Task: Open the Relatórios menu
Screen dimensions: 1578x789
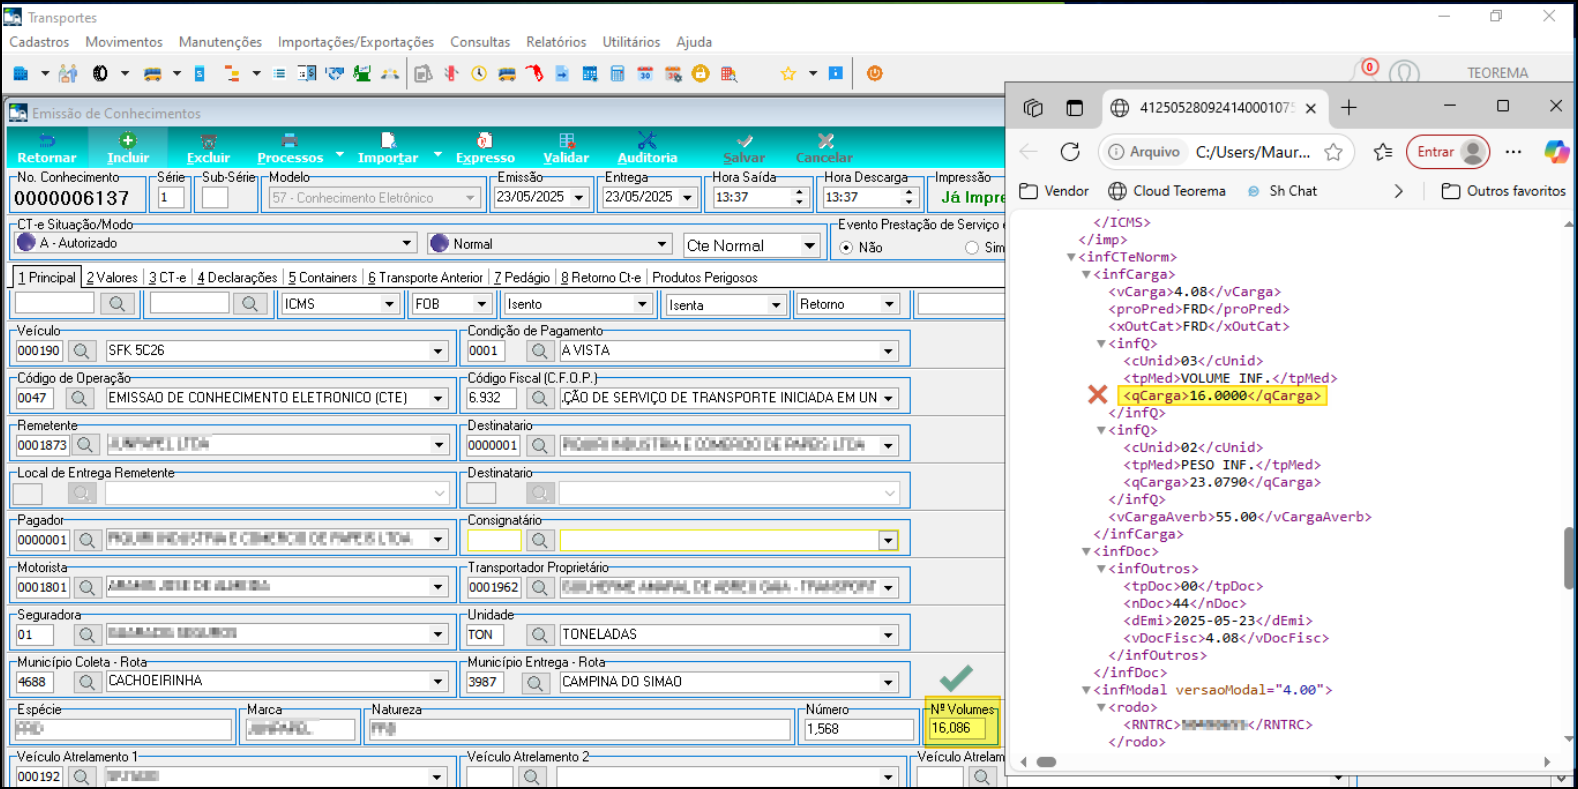Action: pyautogui.click(x=556, y=42)
